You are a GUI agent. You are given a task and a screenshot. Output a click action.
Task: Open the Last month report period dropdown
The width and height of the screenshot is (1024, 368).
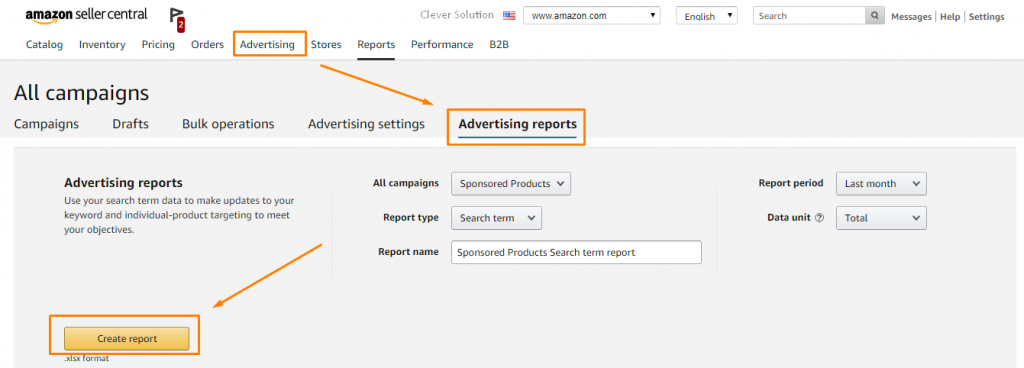point(881,183)
